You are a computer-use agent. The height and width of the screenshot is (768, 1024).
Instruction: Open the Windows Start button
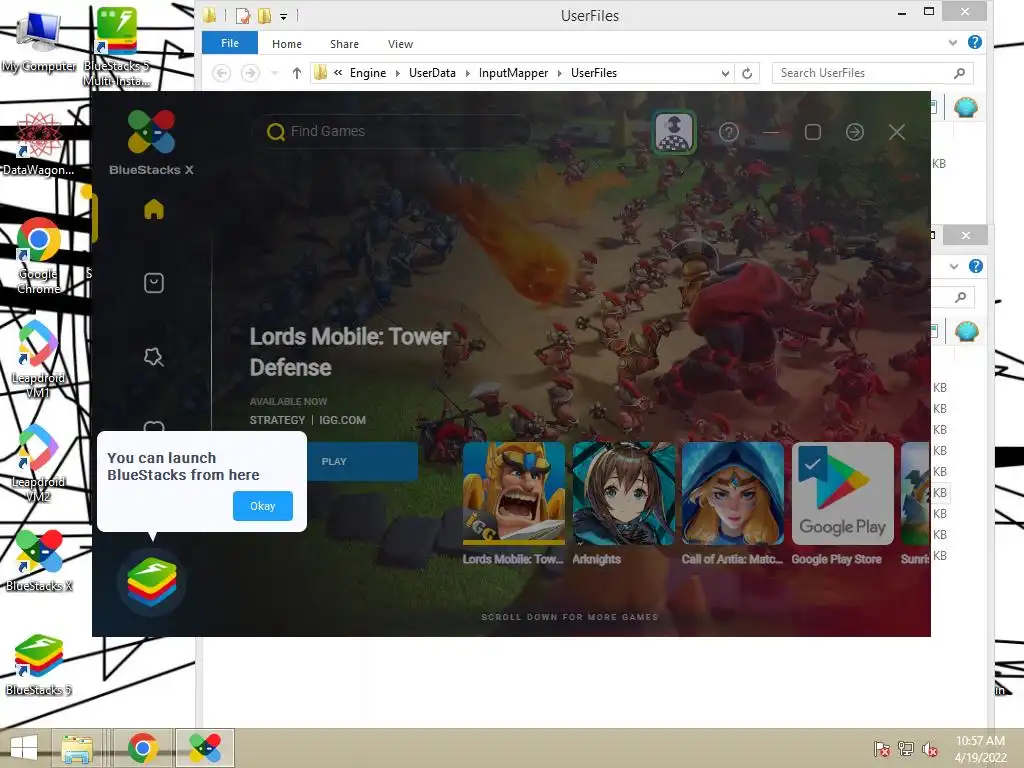coord(24,748)
